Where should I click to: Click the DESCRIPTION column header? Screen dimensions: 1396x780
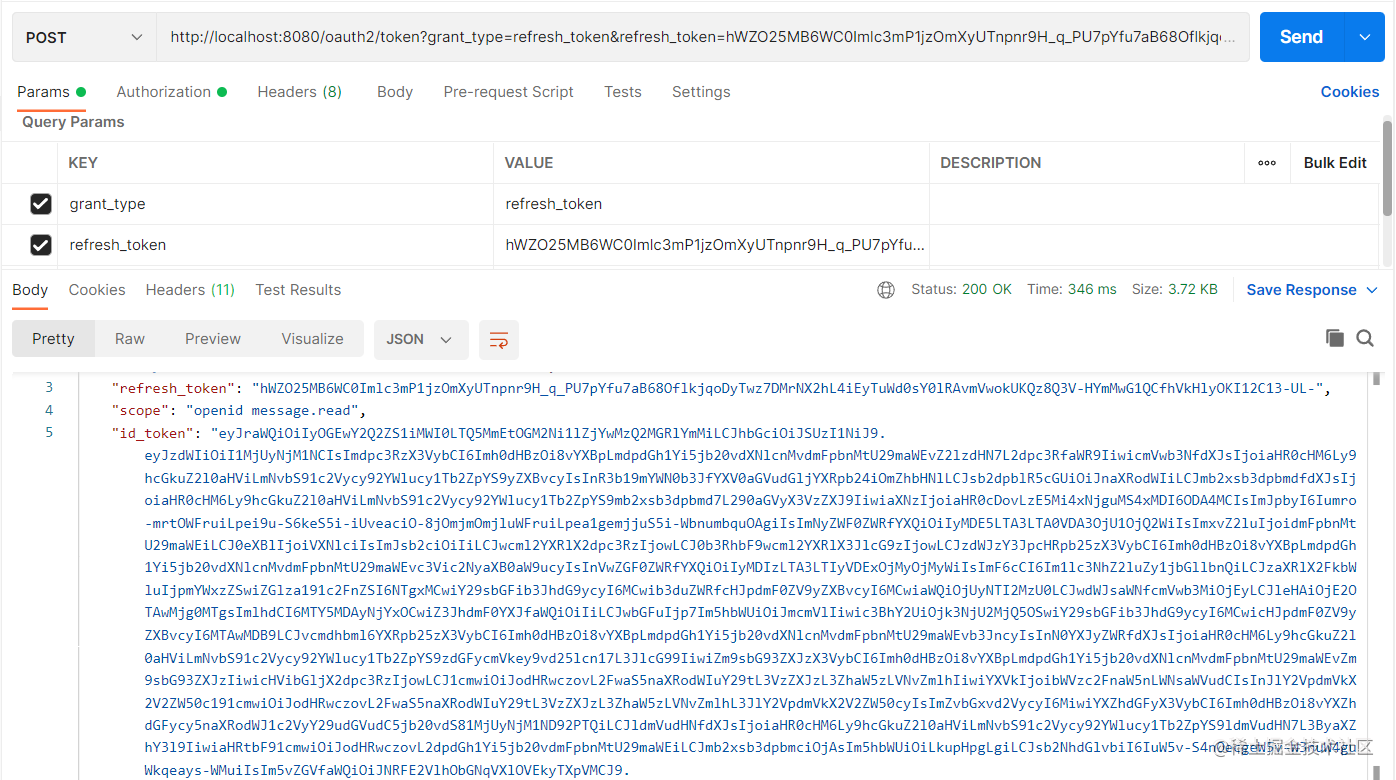[991, 163]
